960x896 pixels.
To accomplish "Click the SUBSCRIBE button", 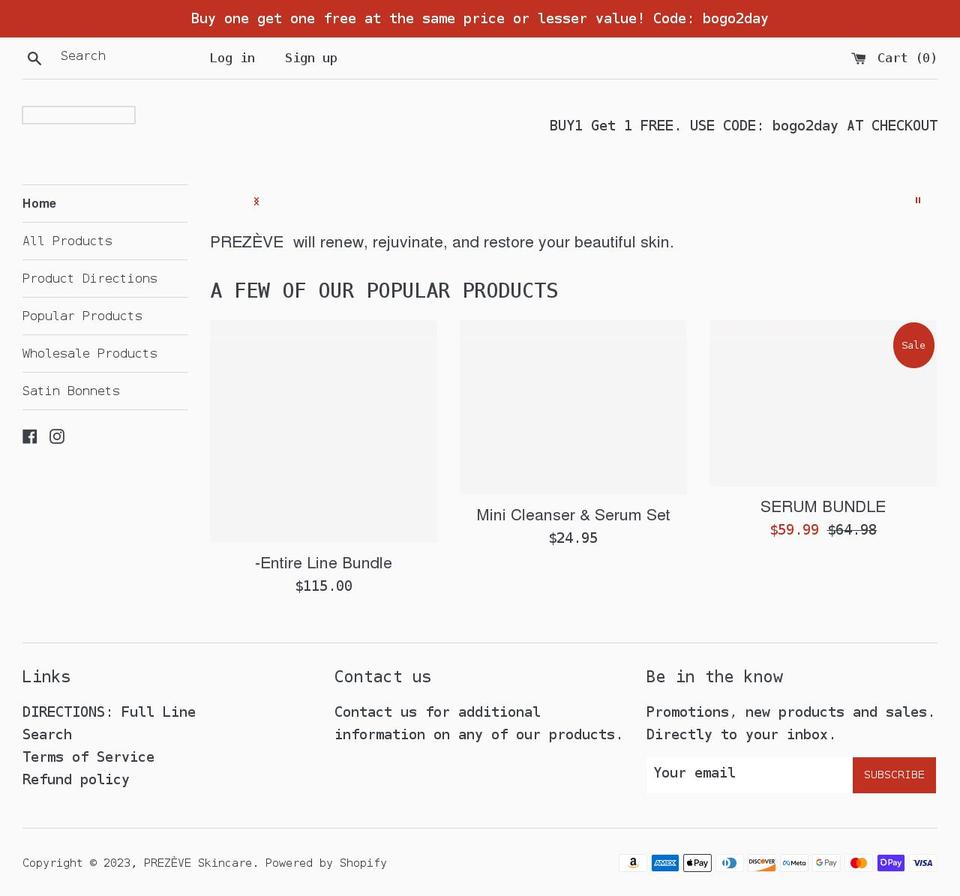I will 893,774.
